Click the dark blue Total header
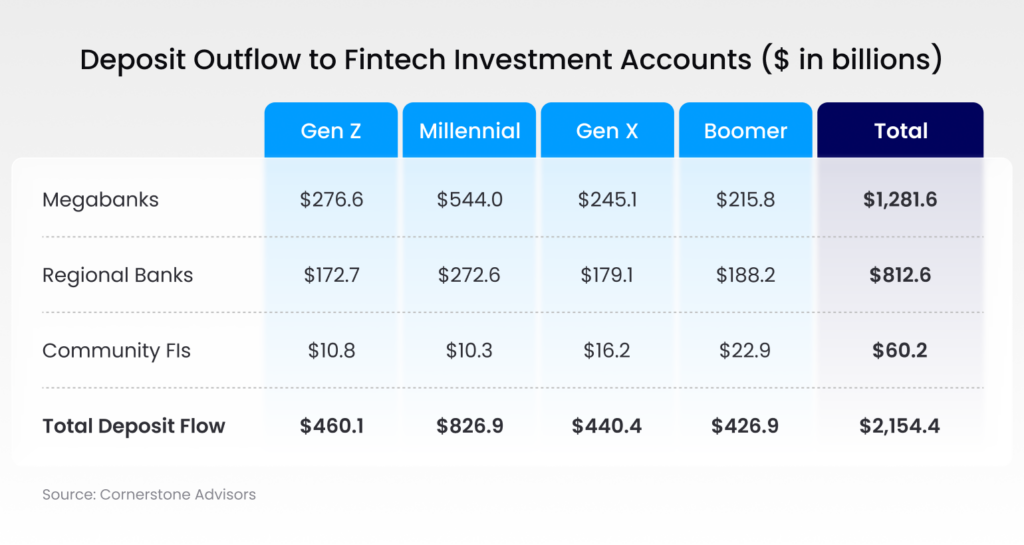The width and height of the screenshot is (1024, 545). [x=900, y=131]
